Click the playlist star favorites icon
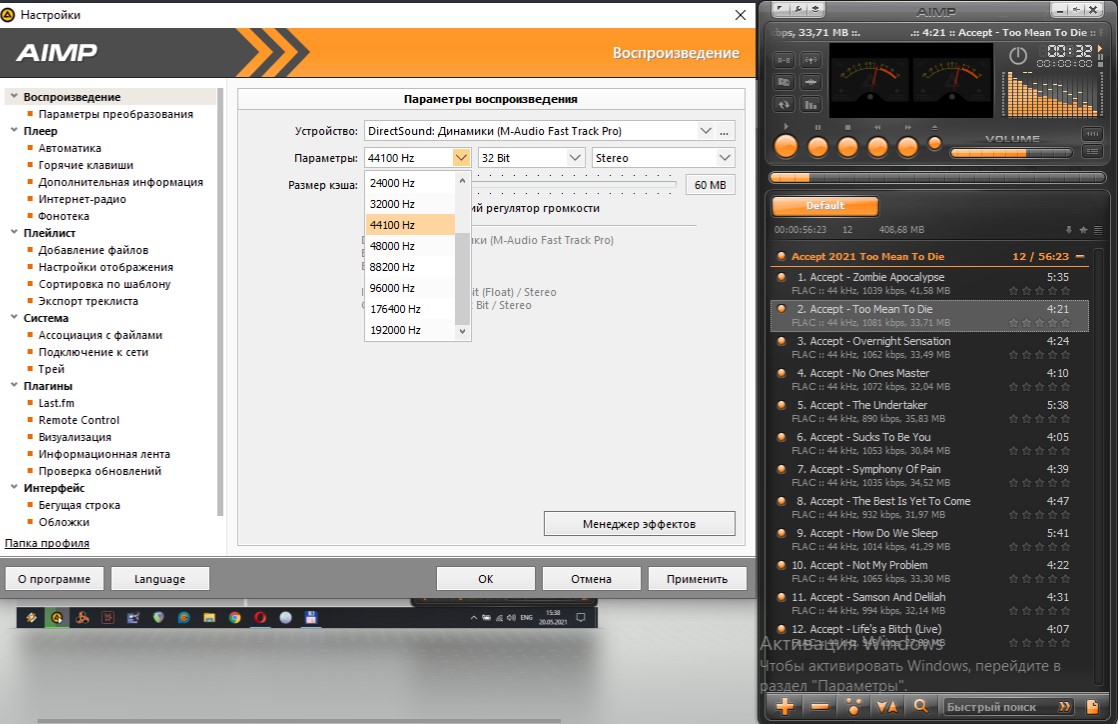The width and height of the screenshot is (1118, 724). [x=1083, y=230]
